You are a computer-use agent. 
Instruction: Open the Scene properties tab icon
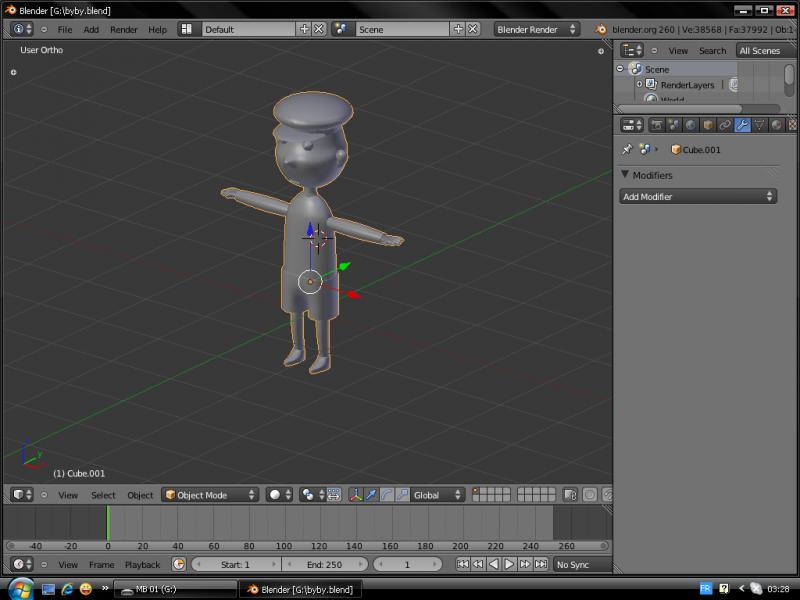point(673,125)
